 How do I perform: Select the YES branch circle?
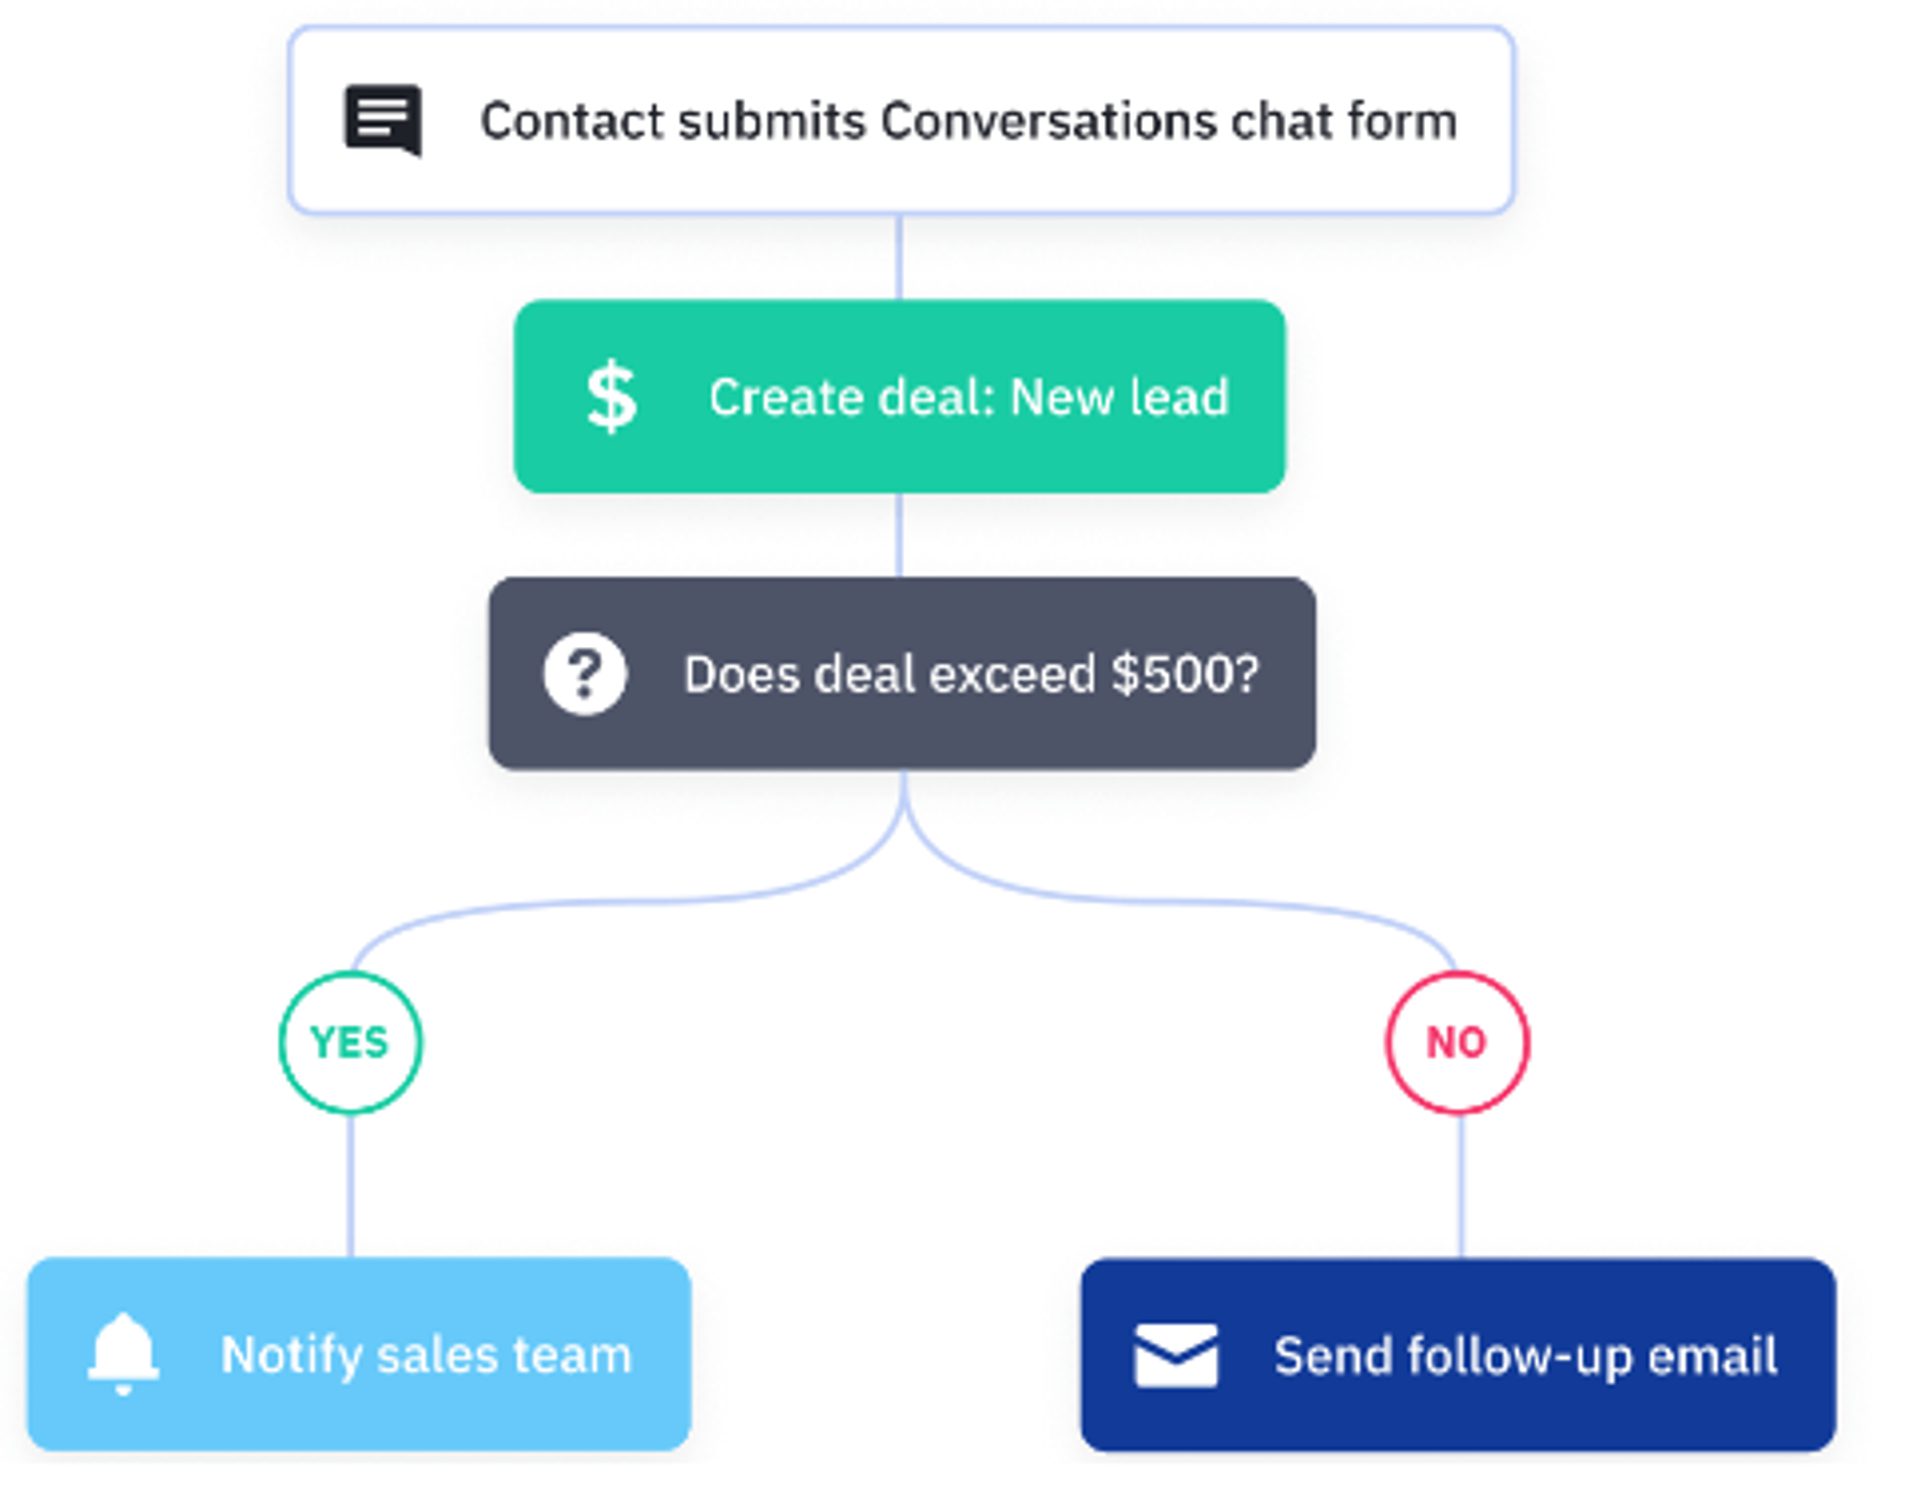[350, 1042]
